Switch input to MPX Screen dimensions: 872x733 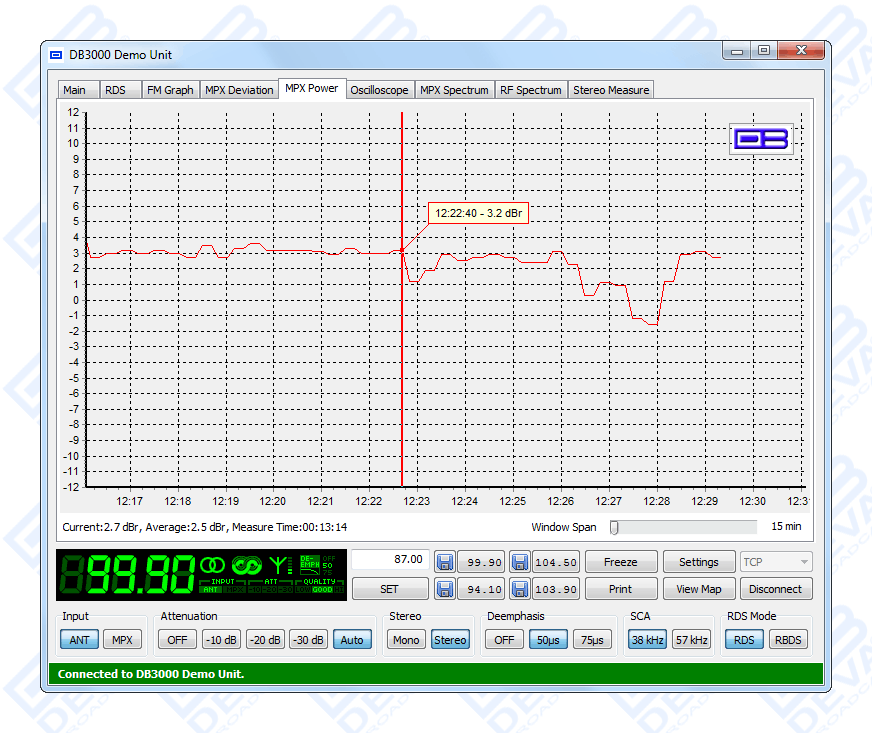click(121, 640)
